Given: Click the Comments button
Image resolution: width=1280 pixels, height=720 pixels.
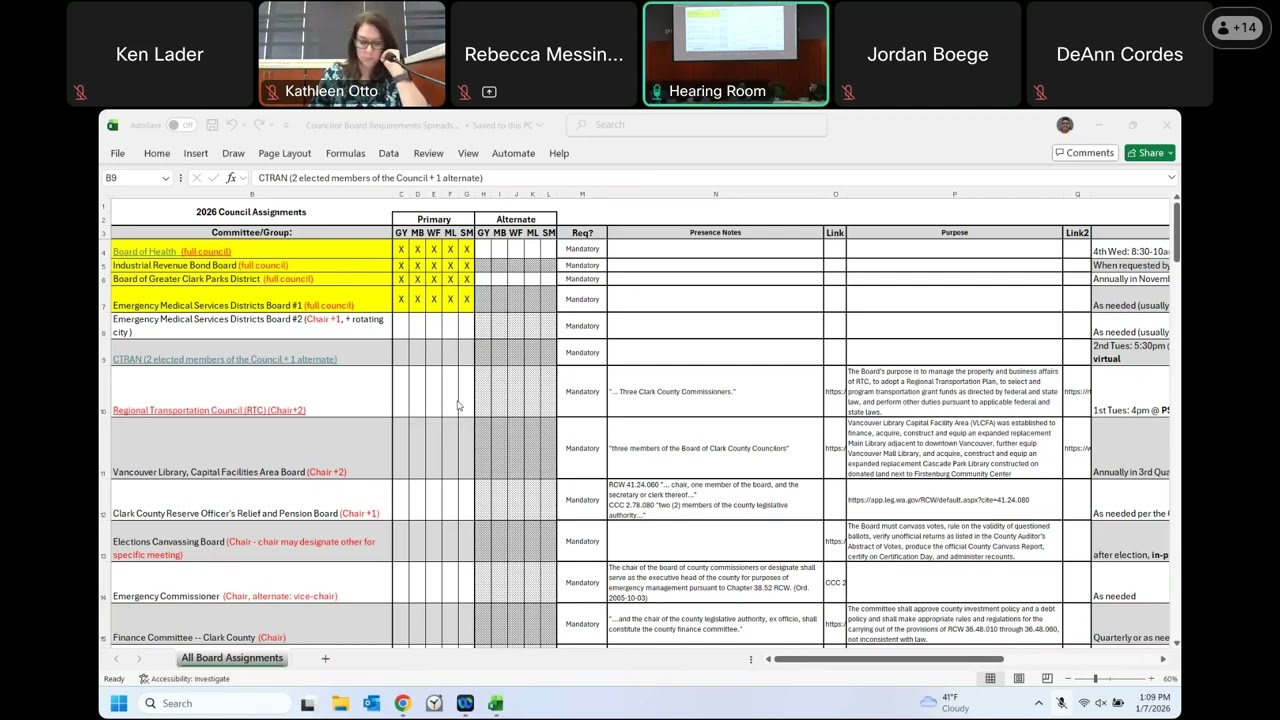Looking at the screenshot, I should [x=1084, y=153].
